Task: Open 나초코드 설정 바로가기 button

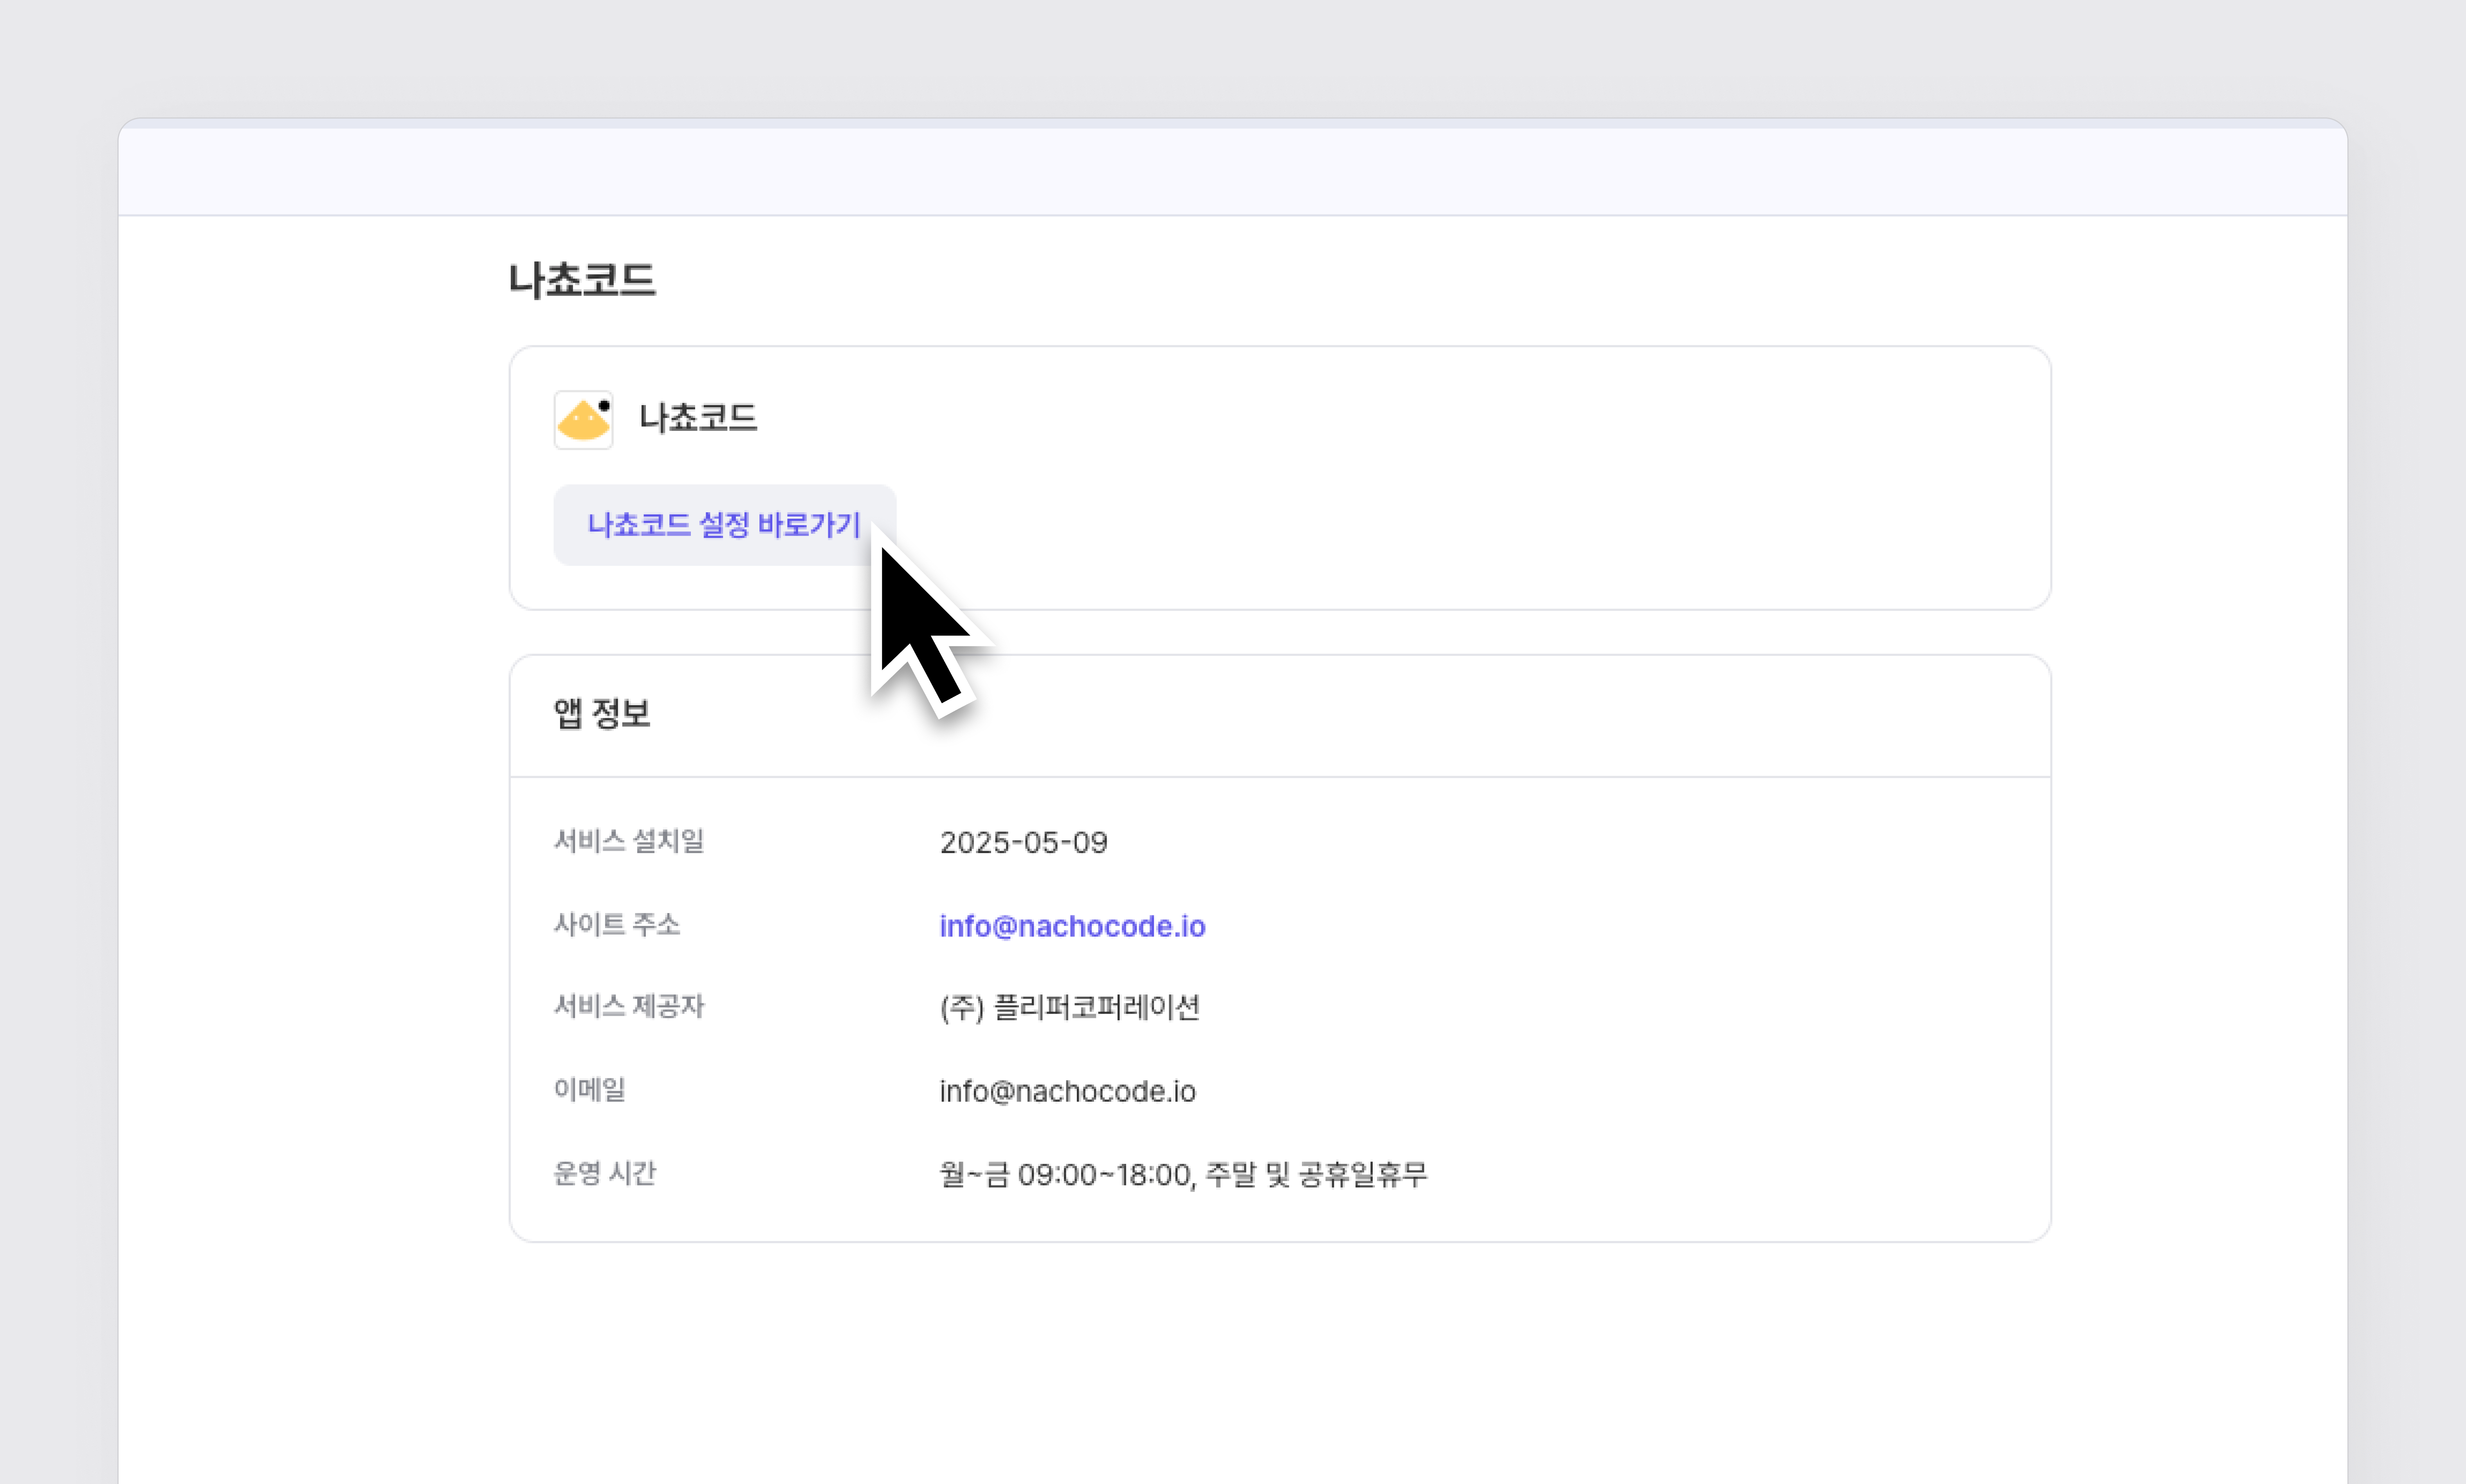Action: tap(724, 525)
